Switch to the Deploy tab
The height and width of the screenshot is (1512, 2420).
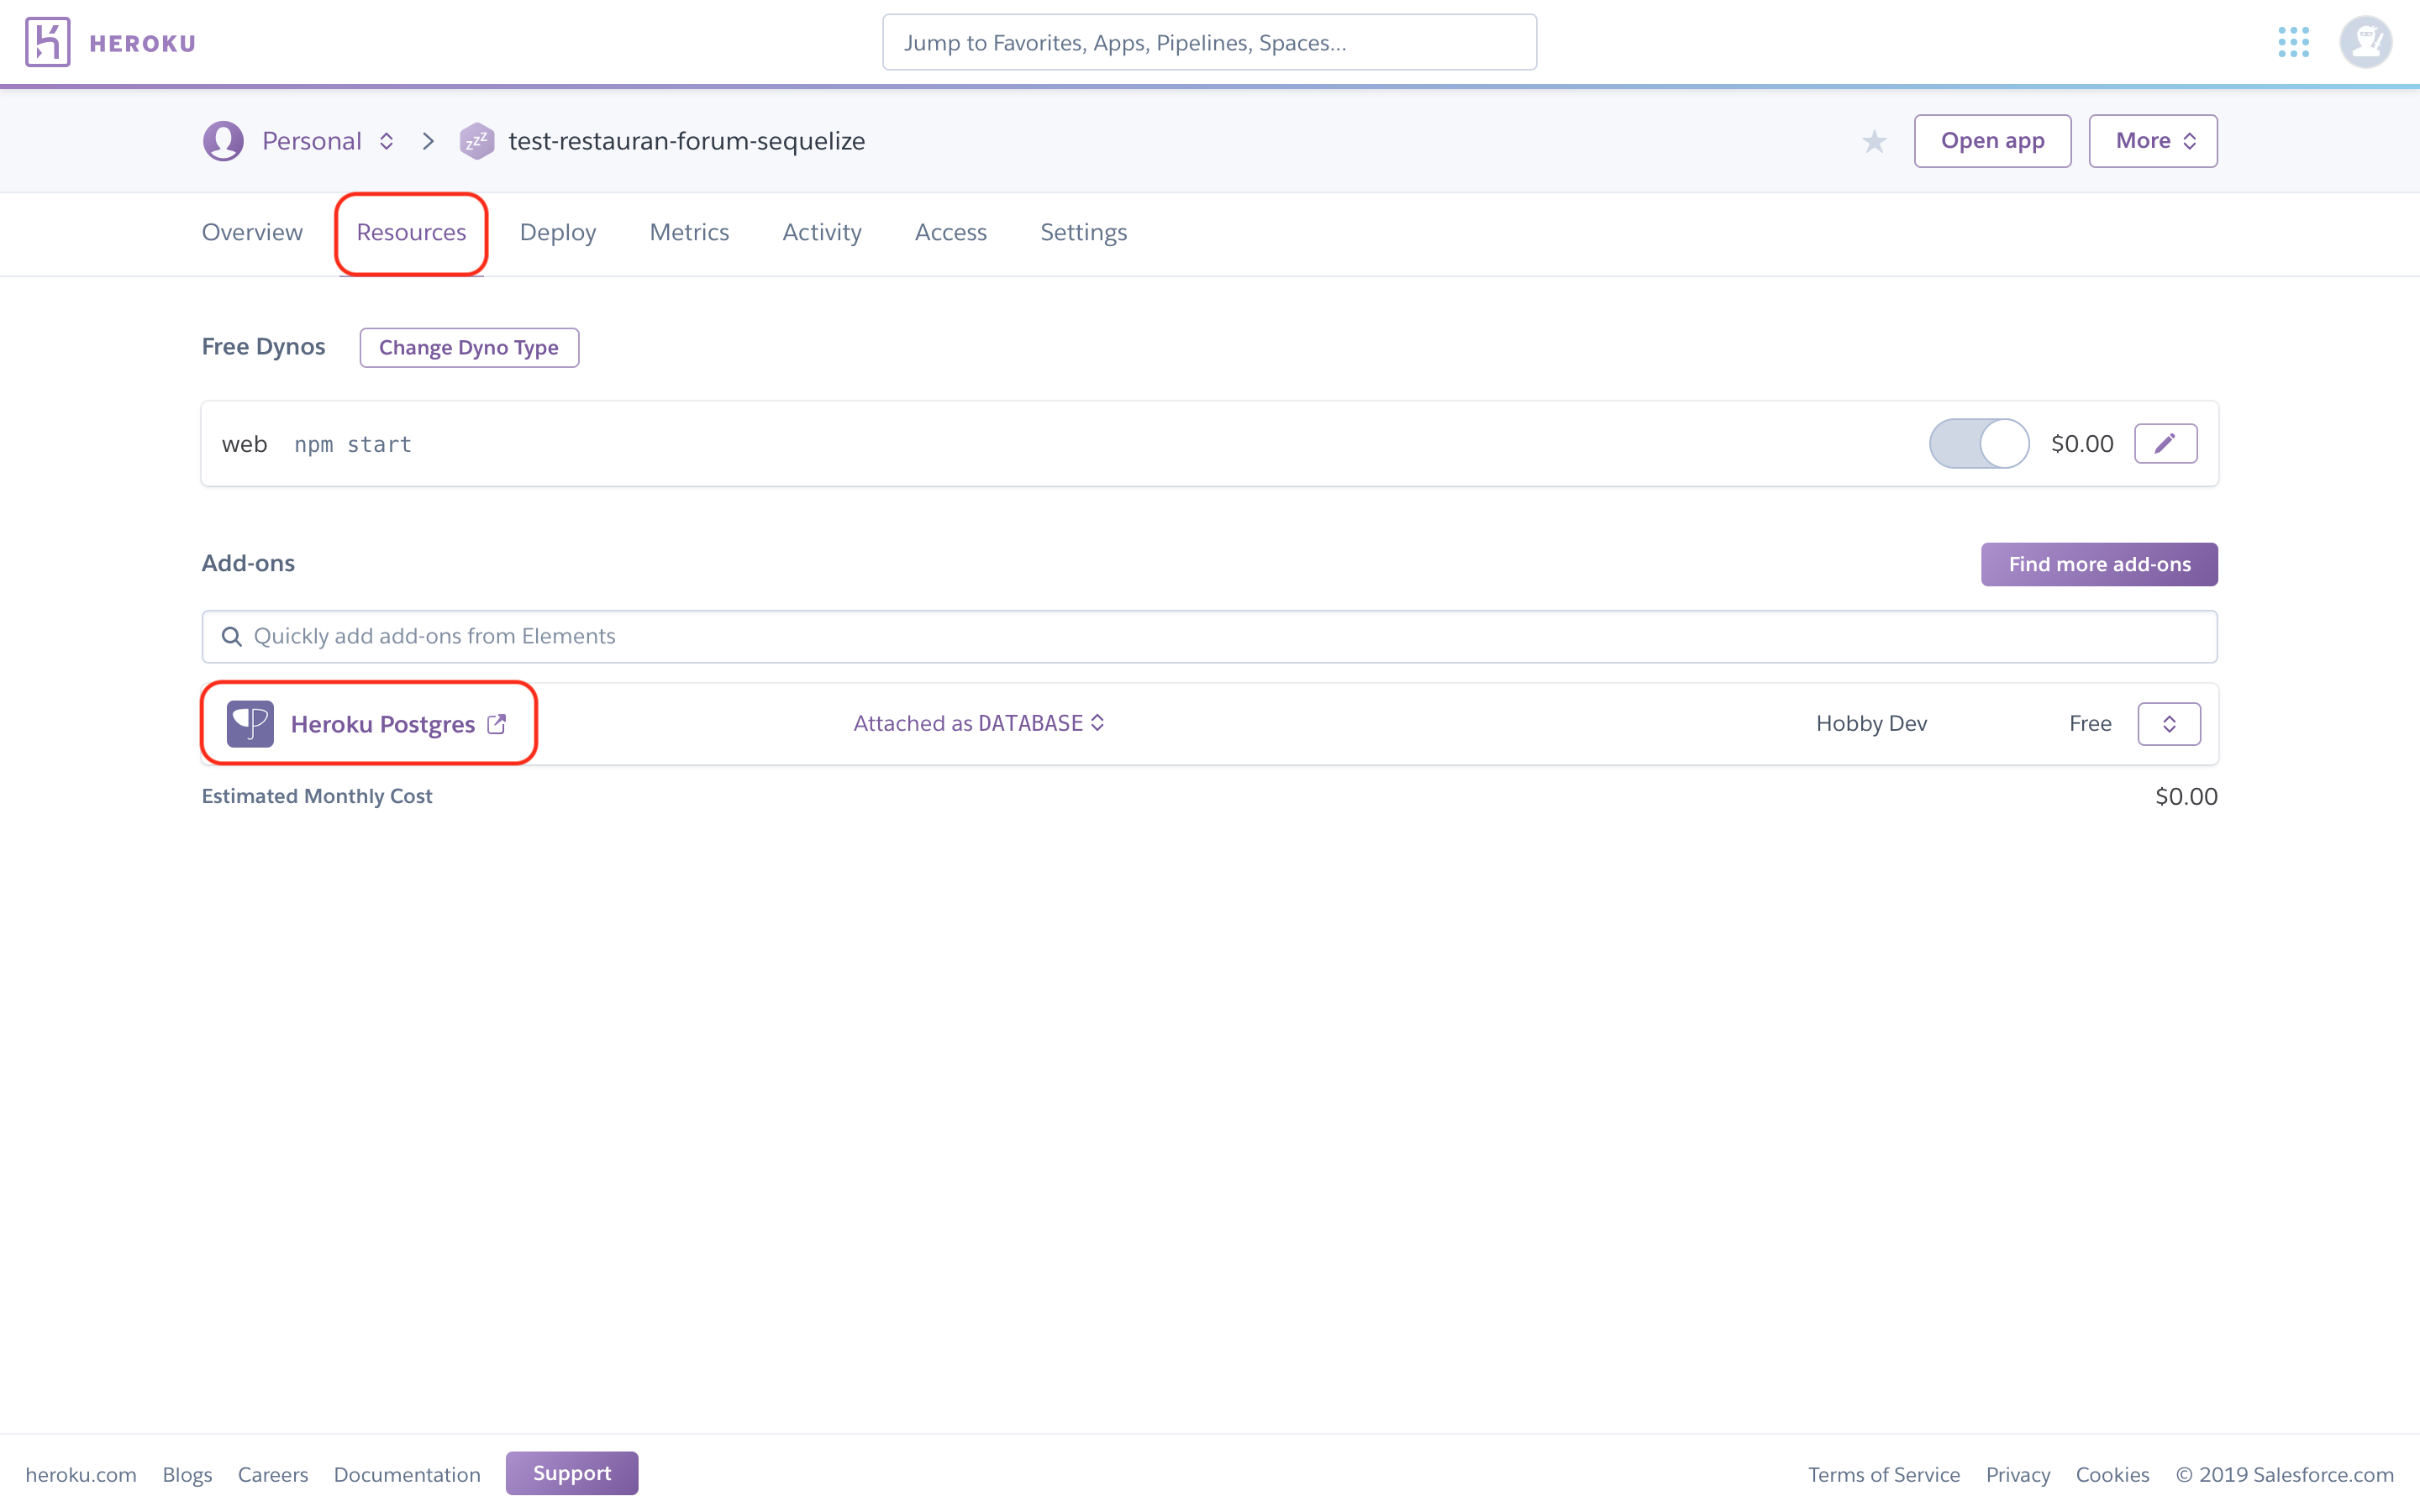557,232
